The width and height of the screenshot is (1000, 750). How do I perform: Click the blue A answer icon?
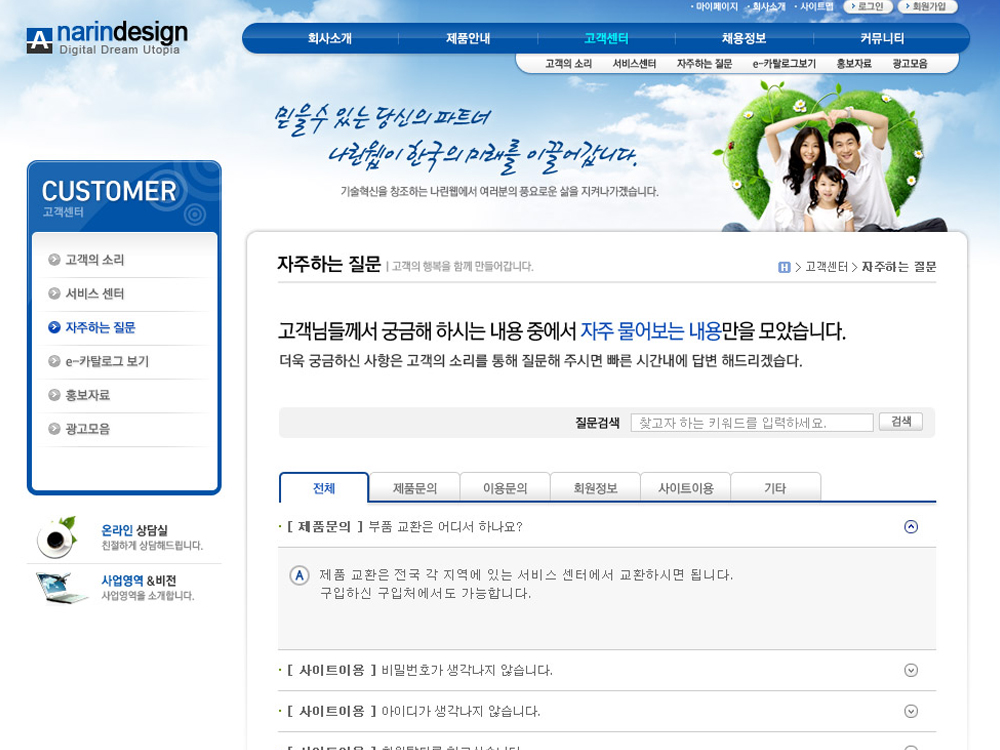[x=299, y=575]
